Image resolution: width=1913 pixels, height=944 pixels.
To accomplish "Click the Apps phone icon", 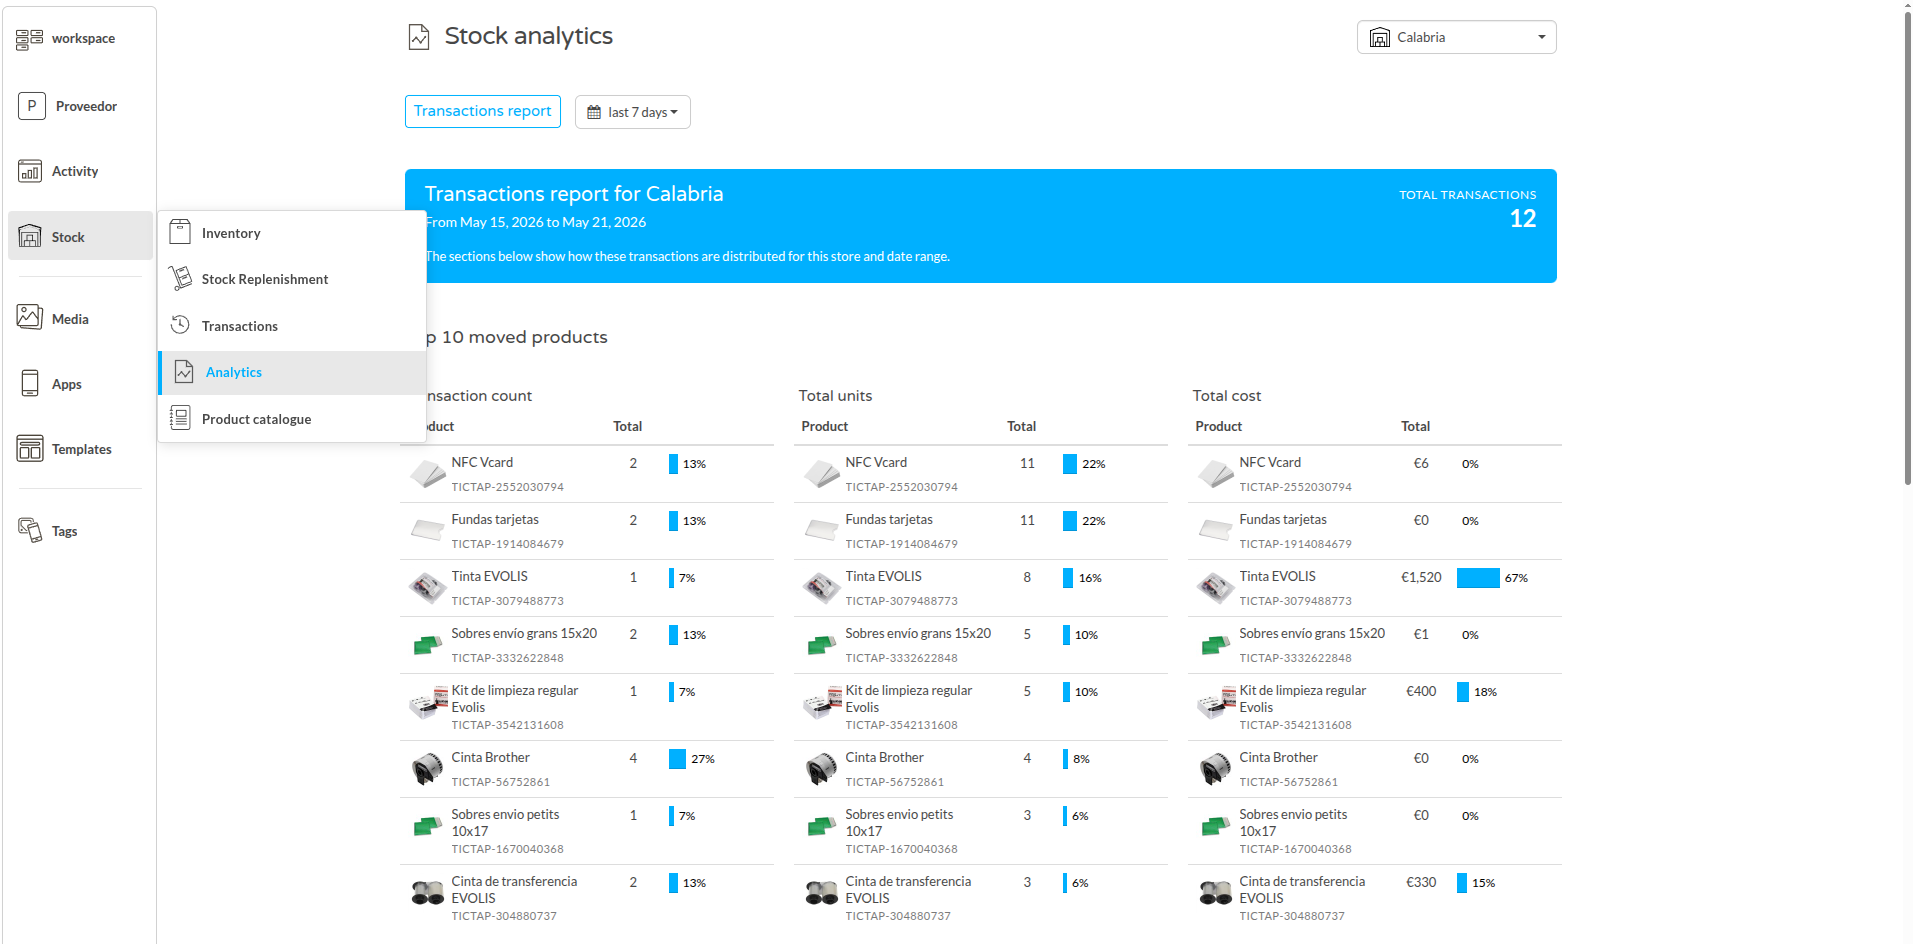I will (x=30, y=384).
